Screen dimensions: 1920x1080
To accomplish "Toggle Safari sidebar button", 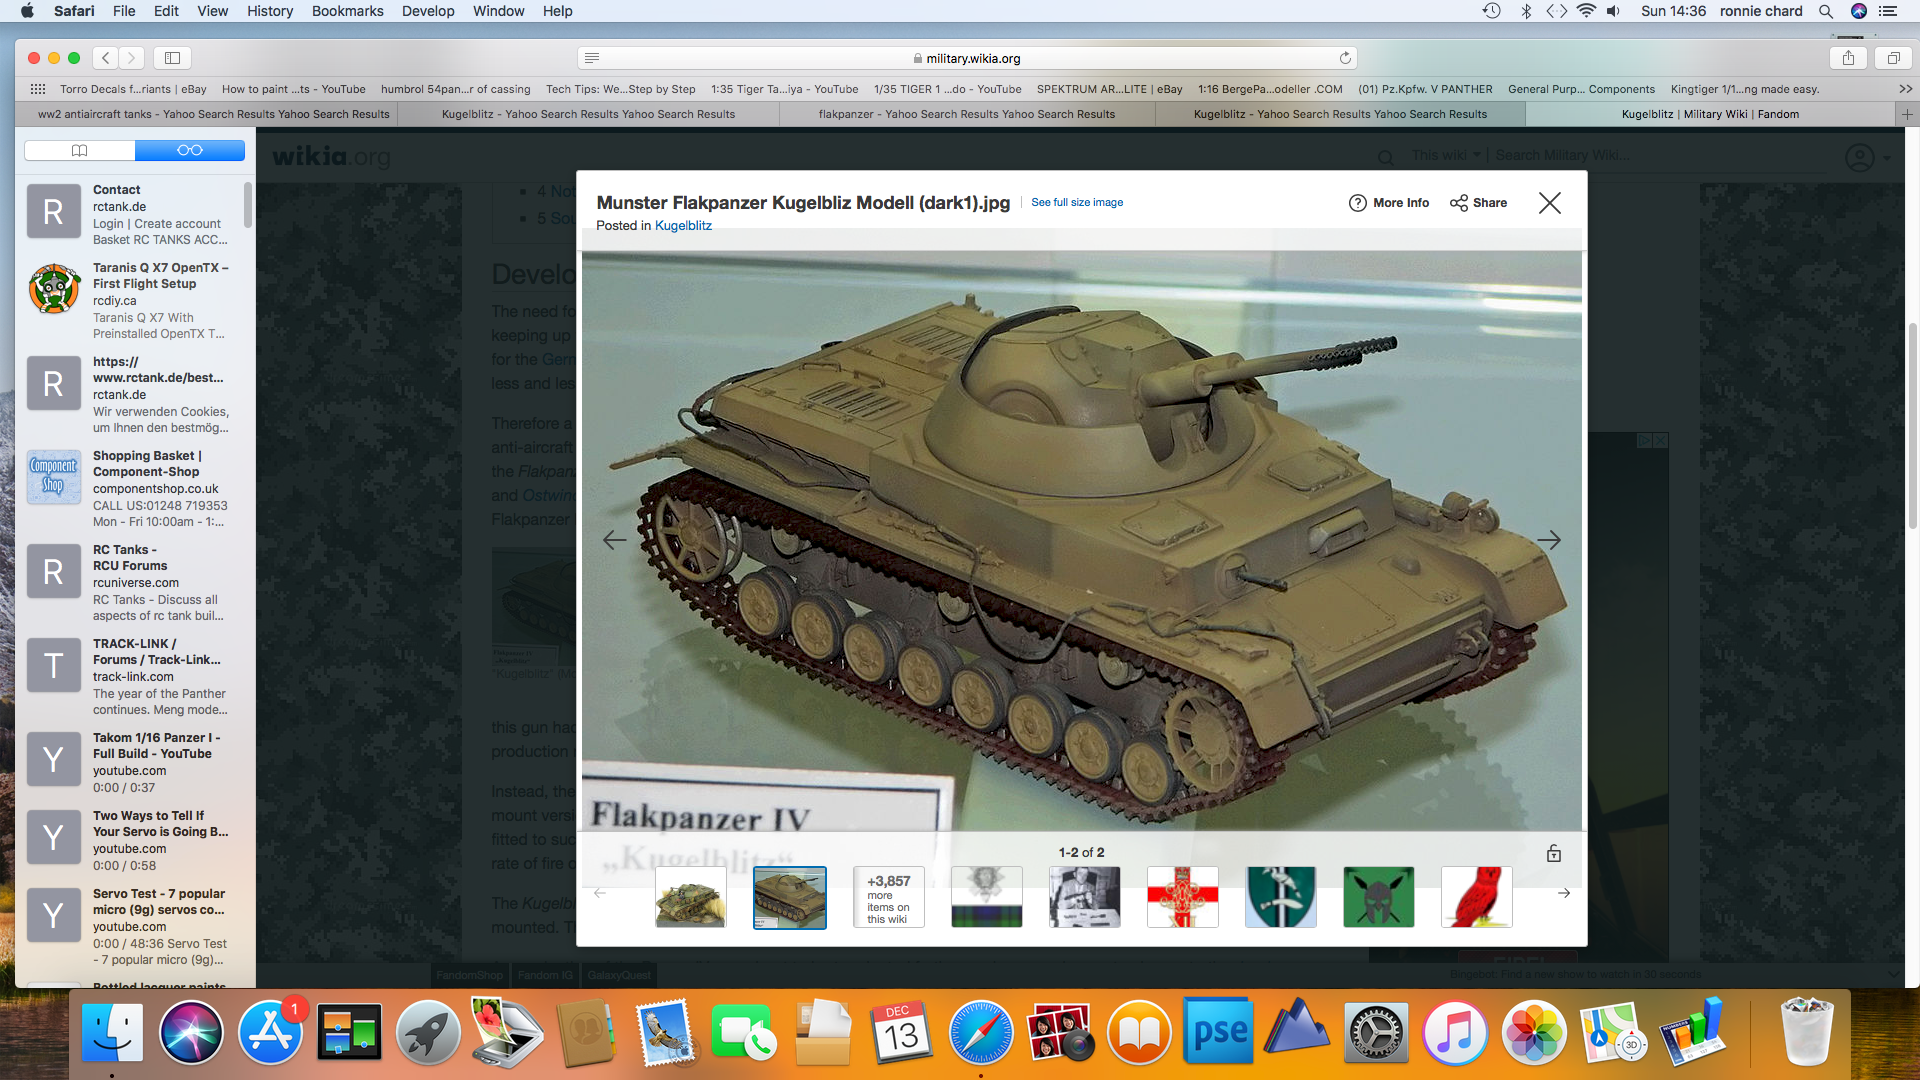I will click(x=172, y=58).
